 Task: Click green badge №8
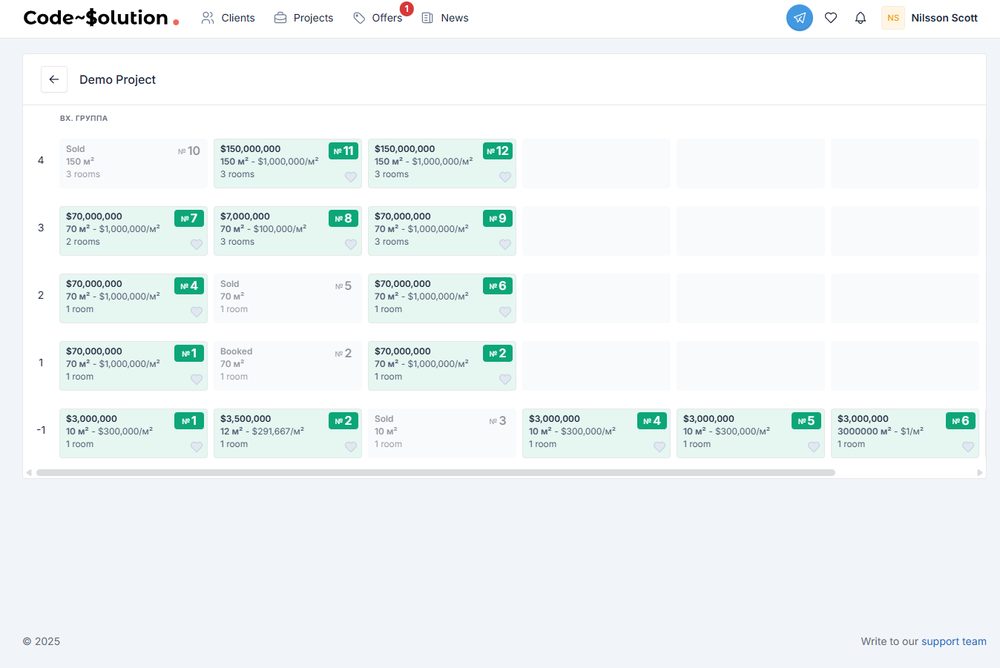[344, 219]
